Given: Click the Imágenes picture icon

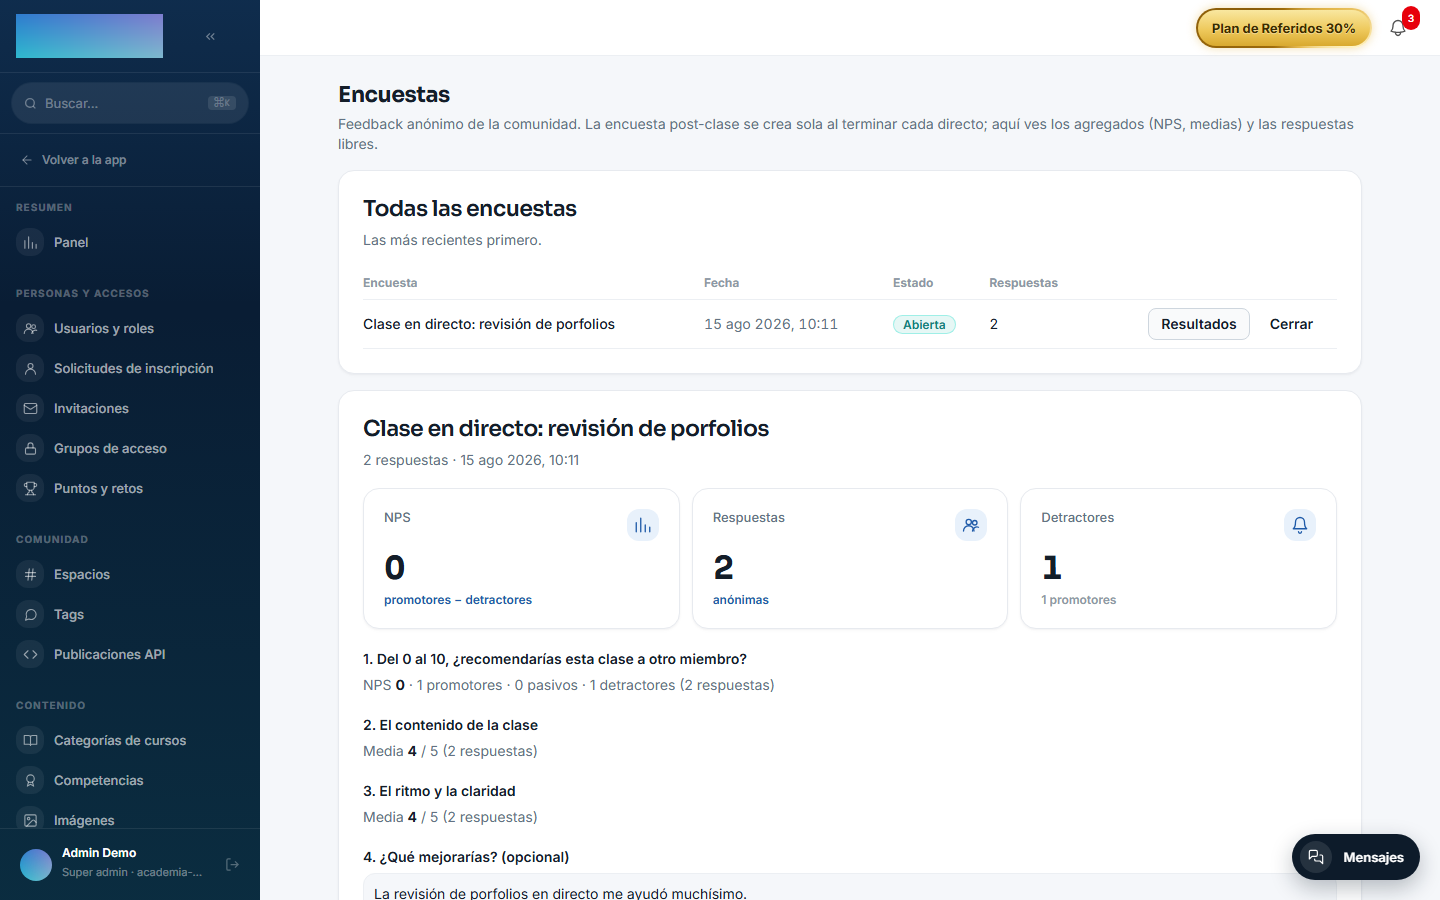Looking at the screenshot, I should pyautogui.click(x=31, y=820).
